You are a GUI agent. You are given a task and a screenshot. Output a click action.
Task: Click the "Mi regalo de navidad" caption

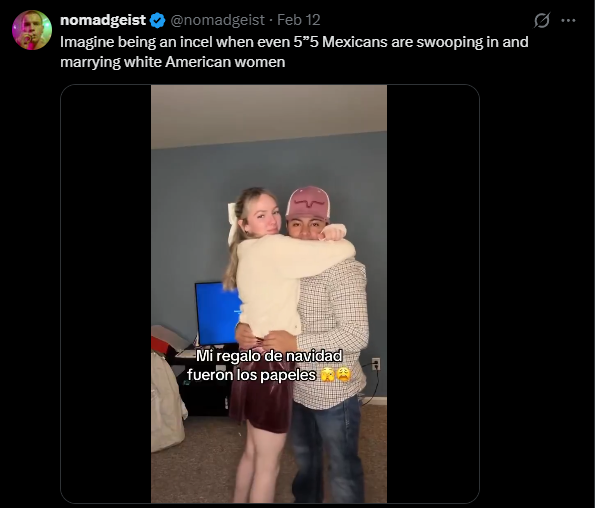click(x=269, y=356)
